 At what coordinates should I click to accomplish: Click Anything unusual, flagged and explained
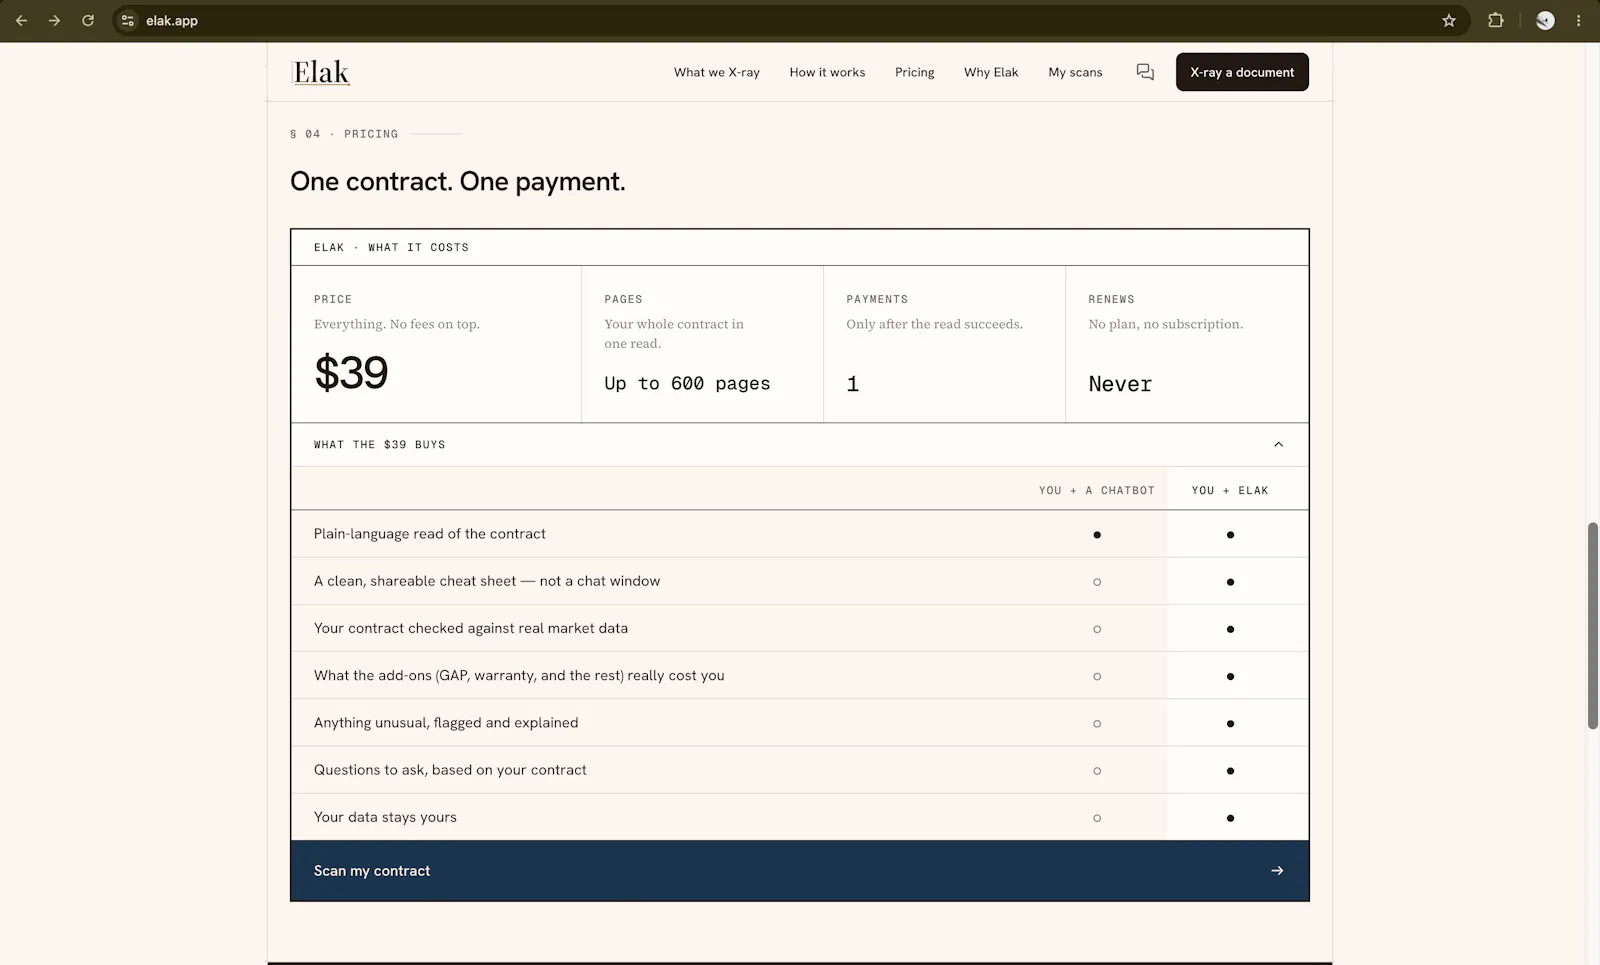[446, 722]
